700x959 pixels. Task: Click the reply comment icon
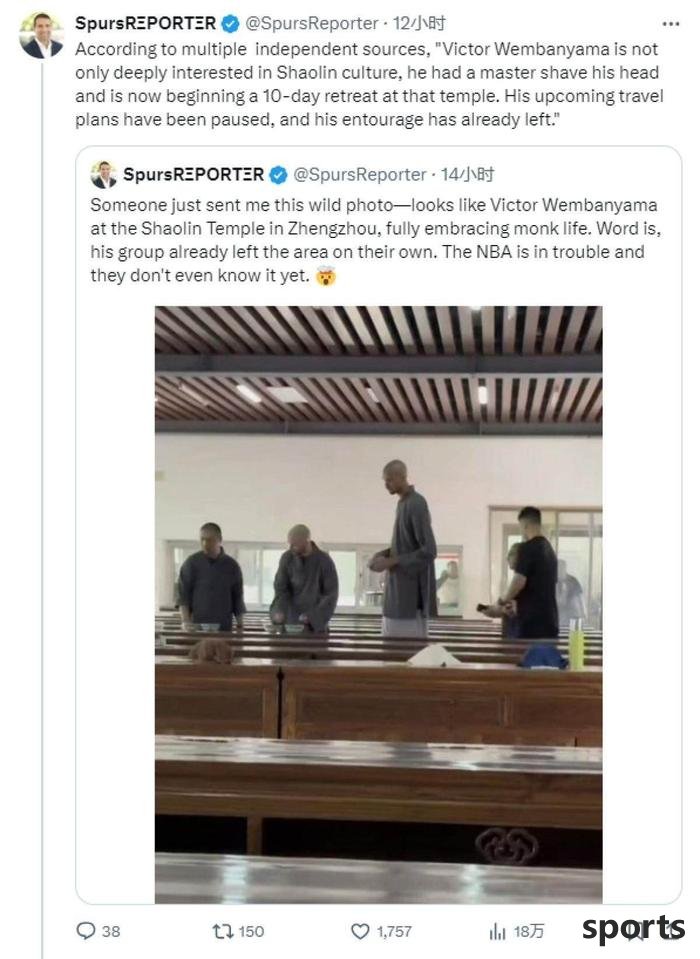click(86, 931)
